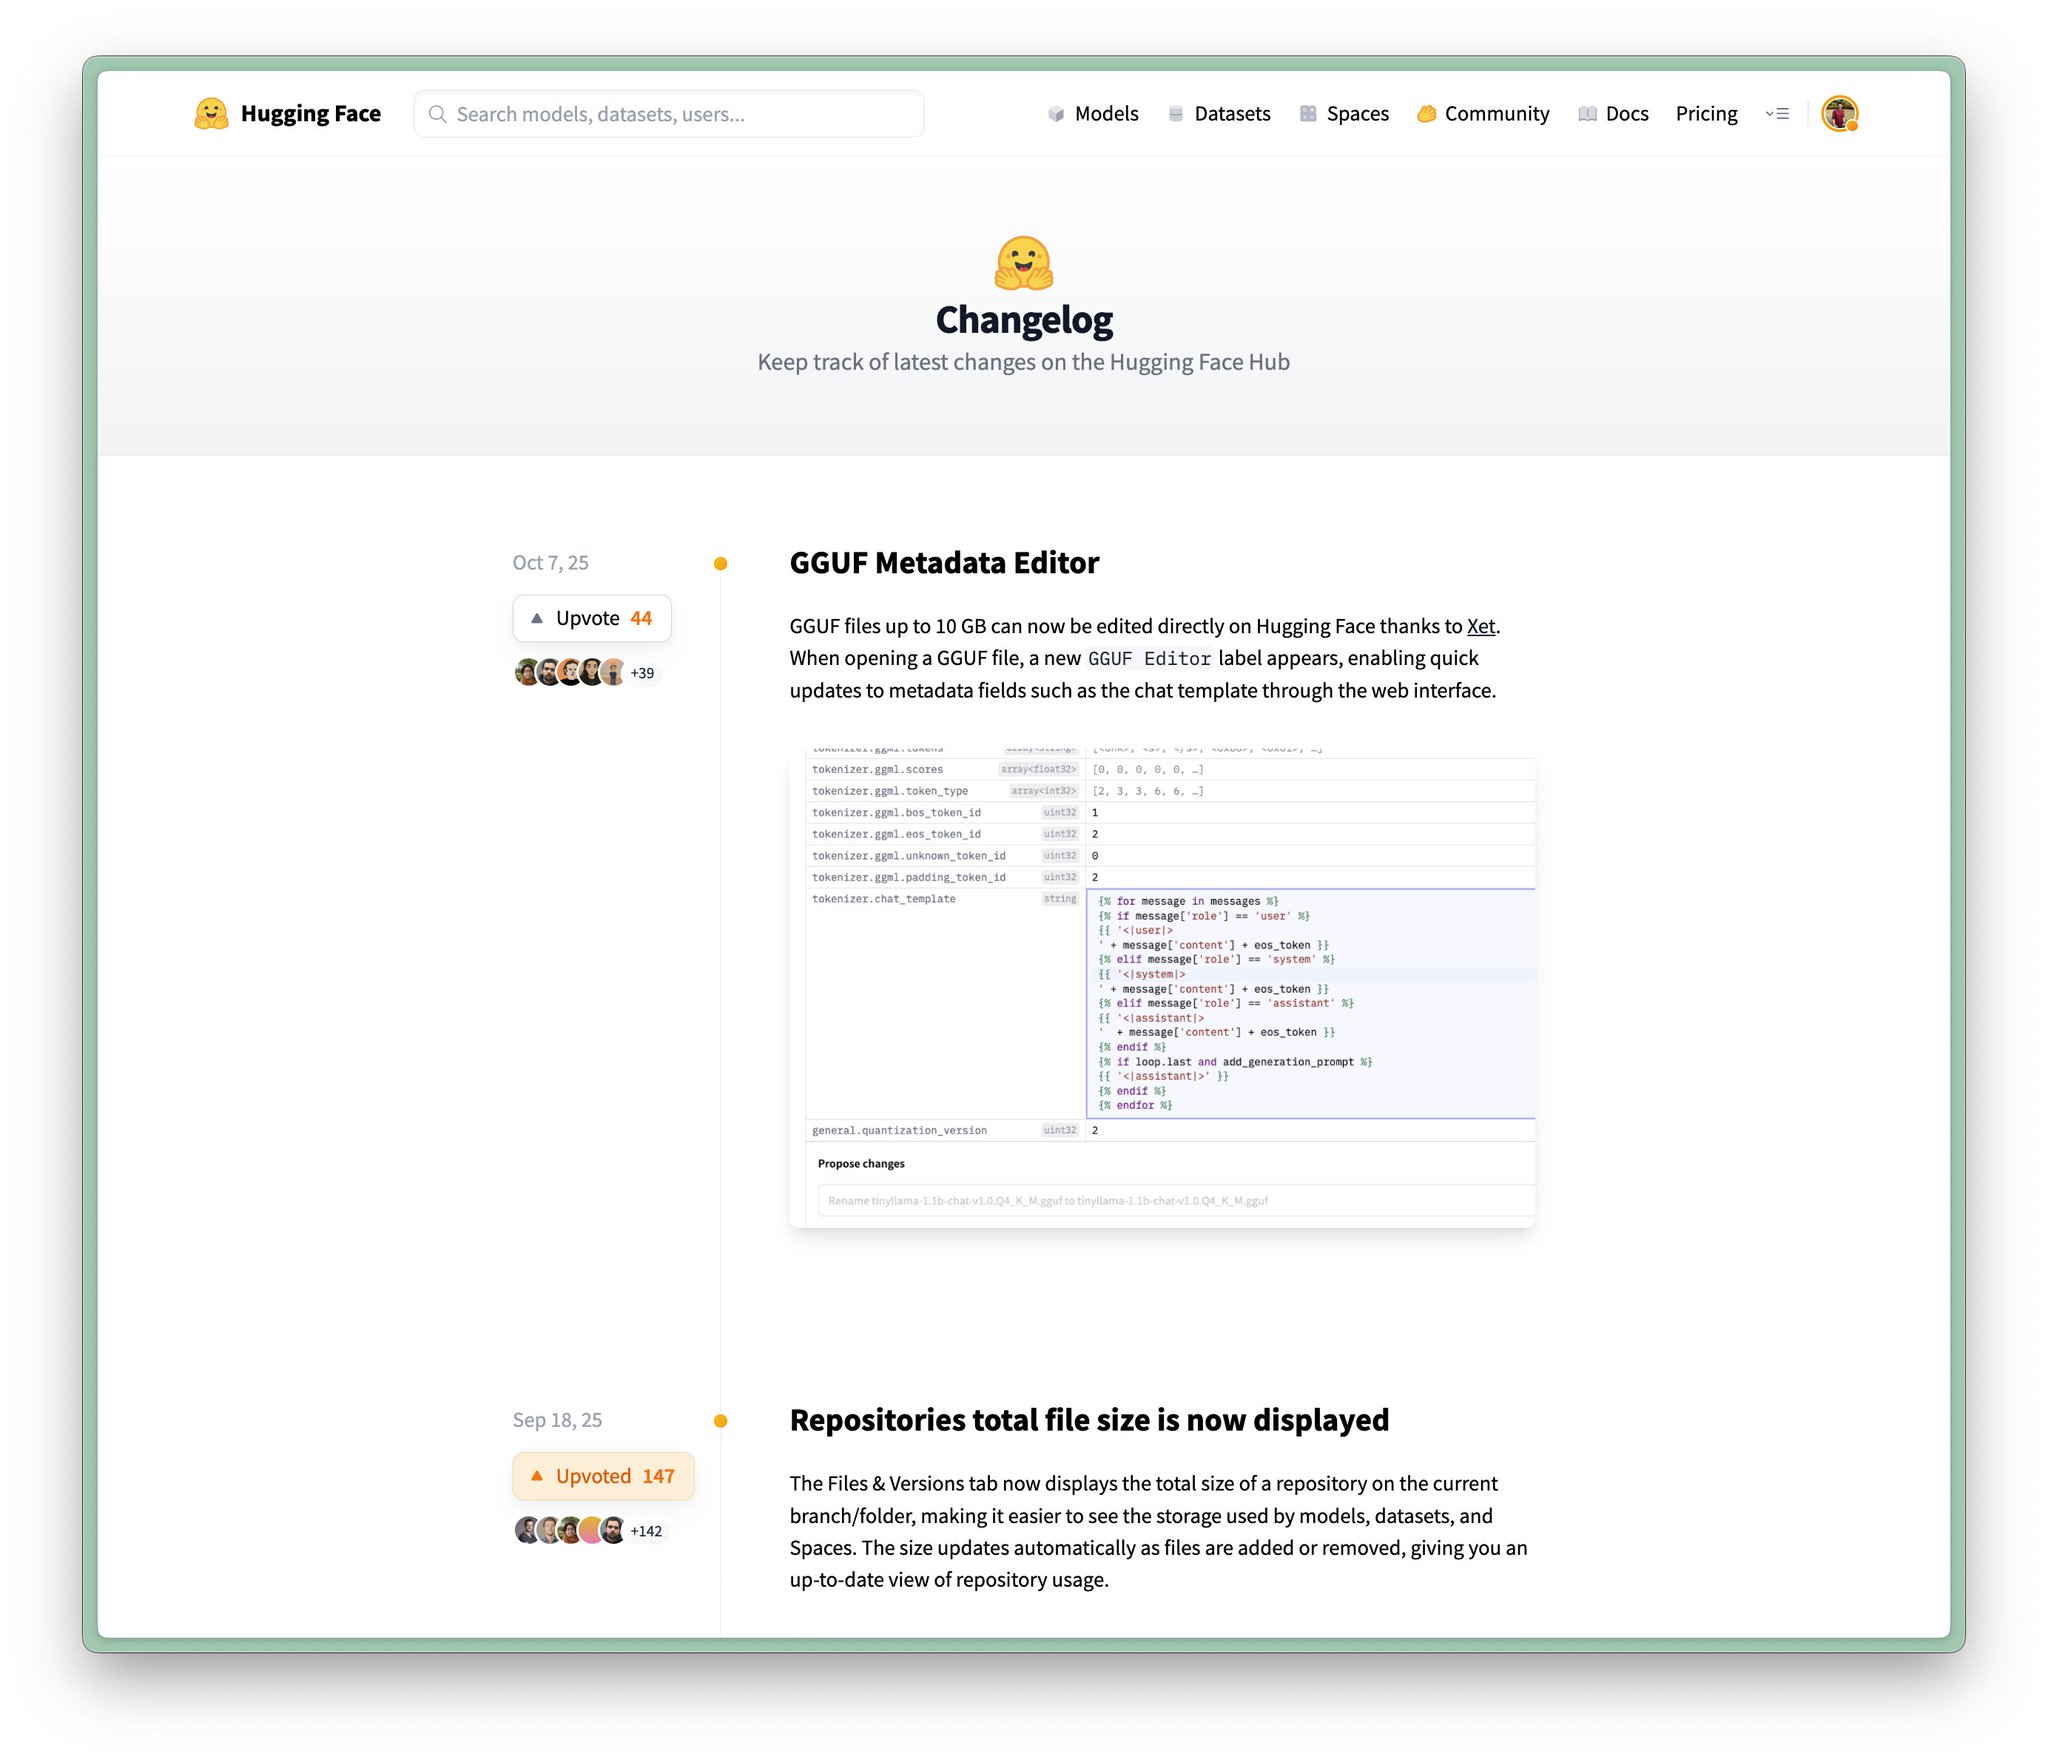Screen dimensions: 2048x1762
Task: Go to the Pricing page
Action: pos(1706,114)
